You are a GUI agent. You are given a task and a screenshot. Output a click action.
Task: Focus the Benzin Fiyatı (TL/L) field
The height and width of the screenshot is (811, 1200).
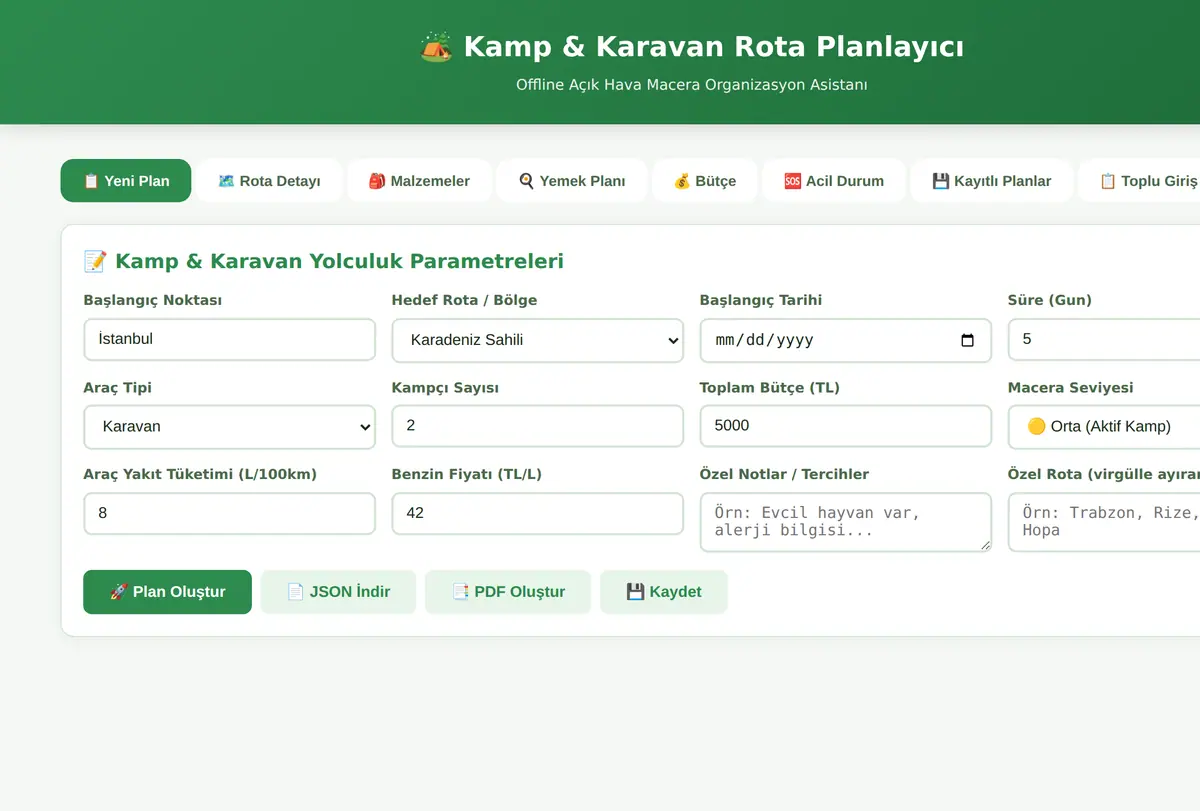[538, 513]
